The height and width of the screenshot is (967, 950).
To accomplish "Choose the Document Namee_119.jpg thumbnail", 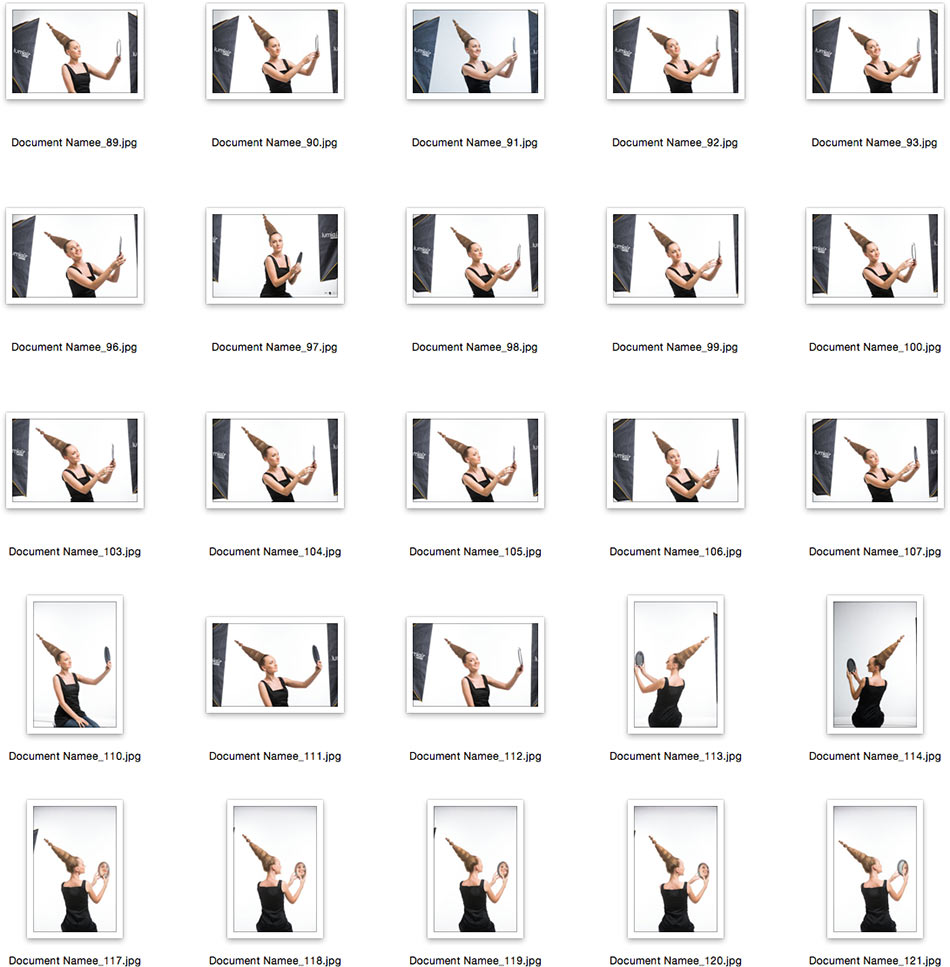I will [475, 869].
